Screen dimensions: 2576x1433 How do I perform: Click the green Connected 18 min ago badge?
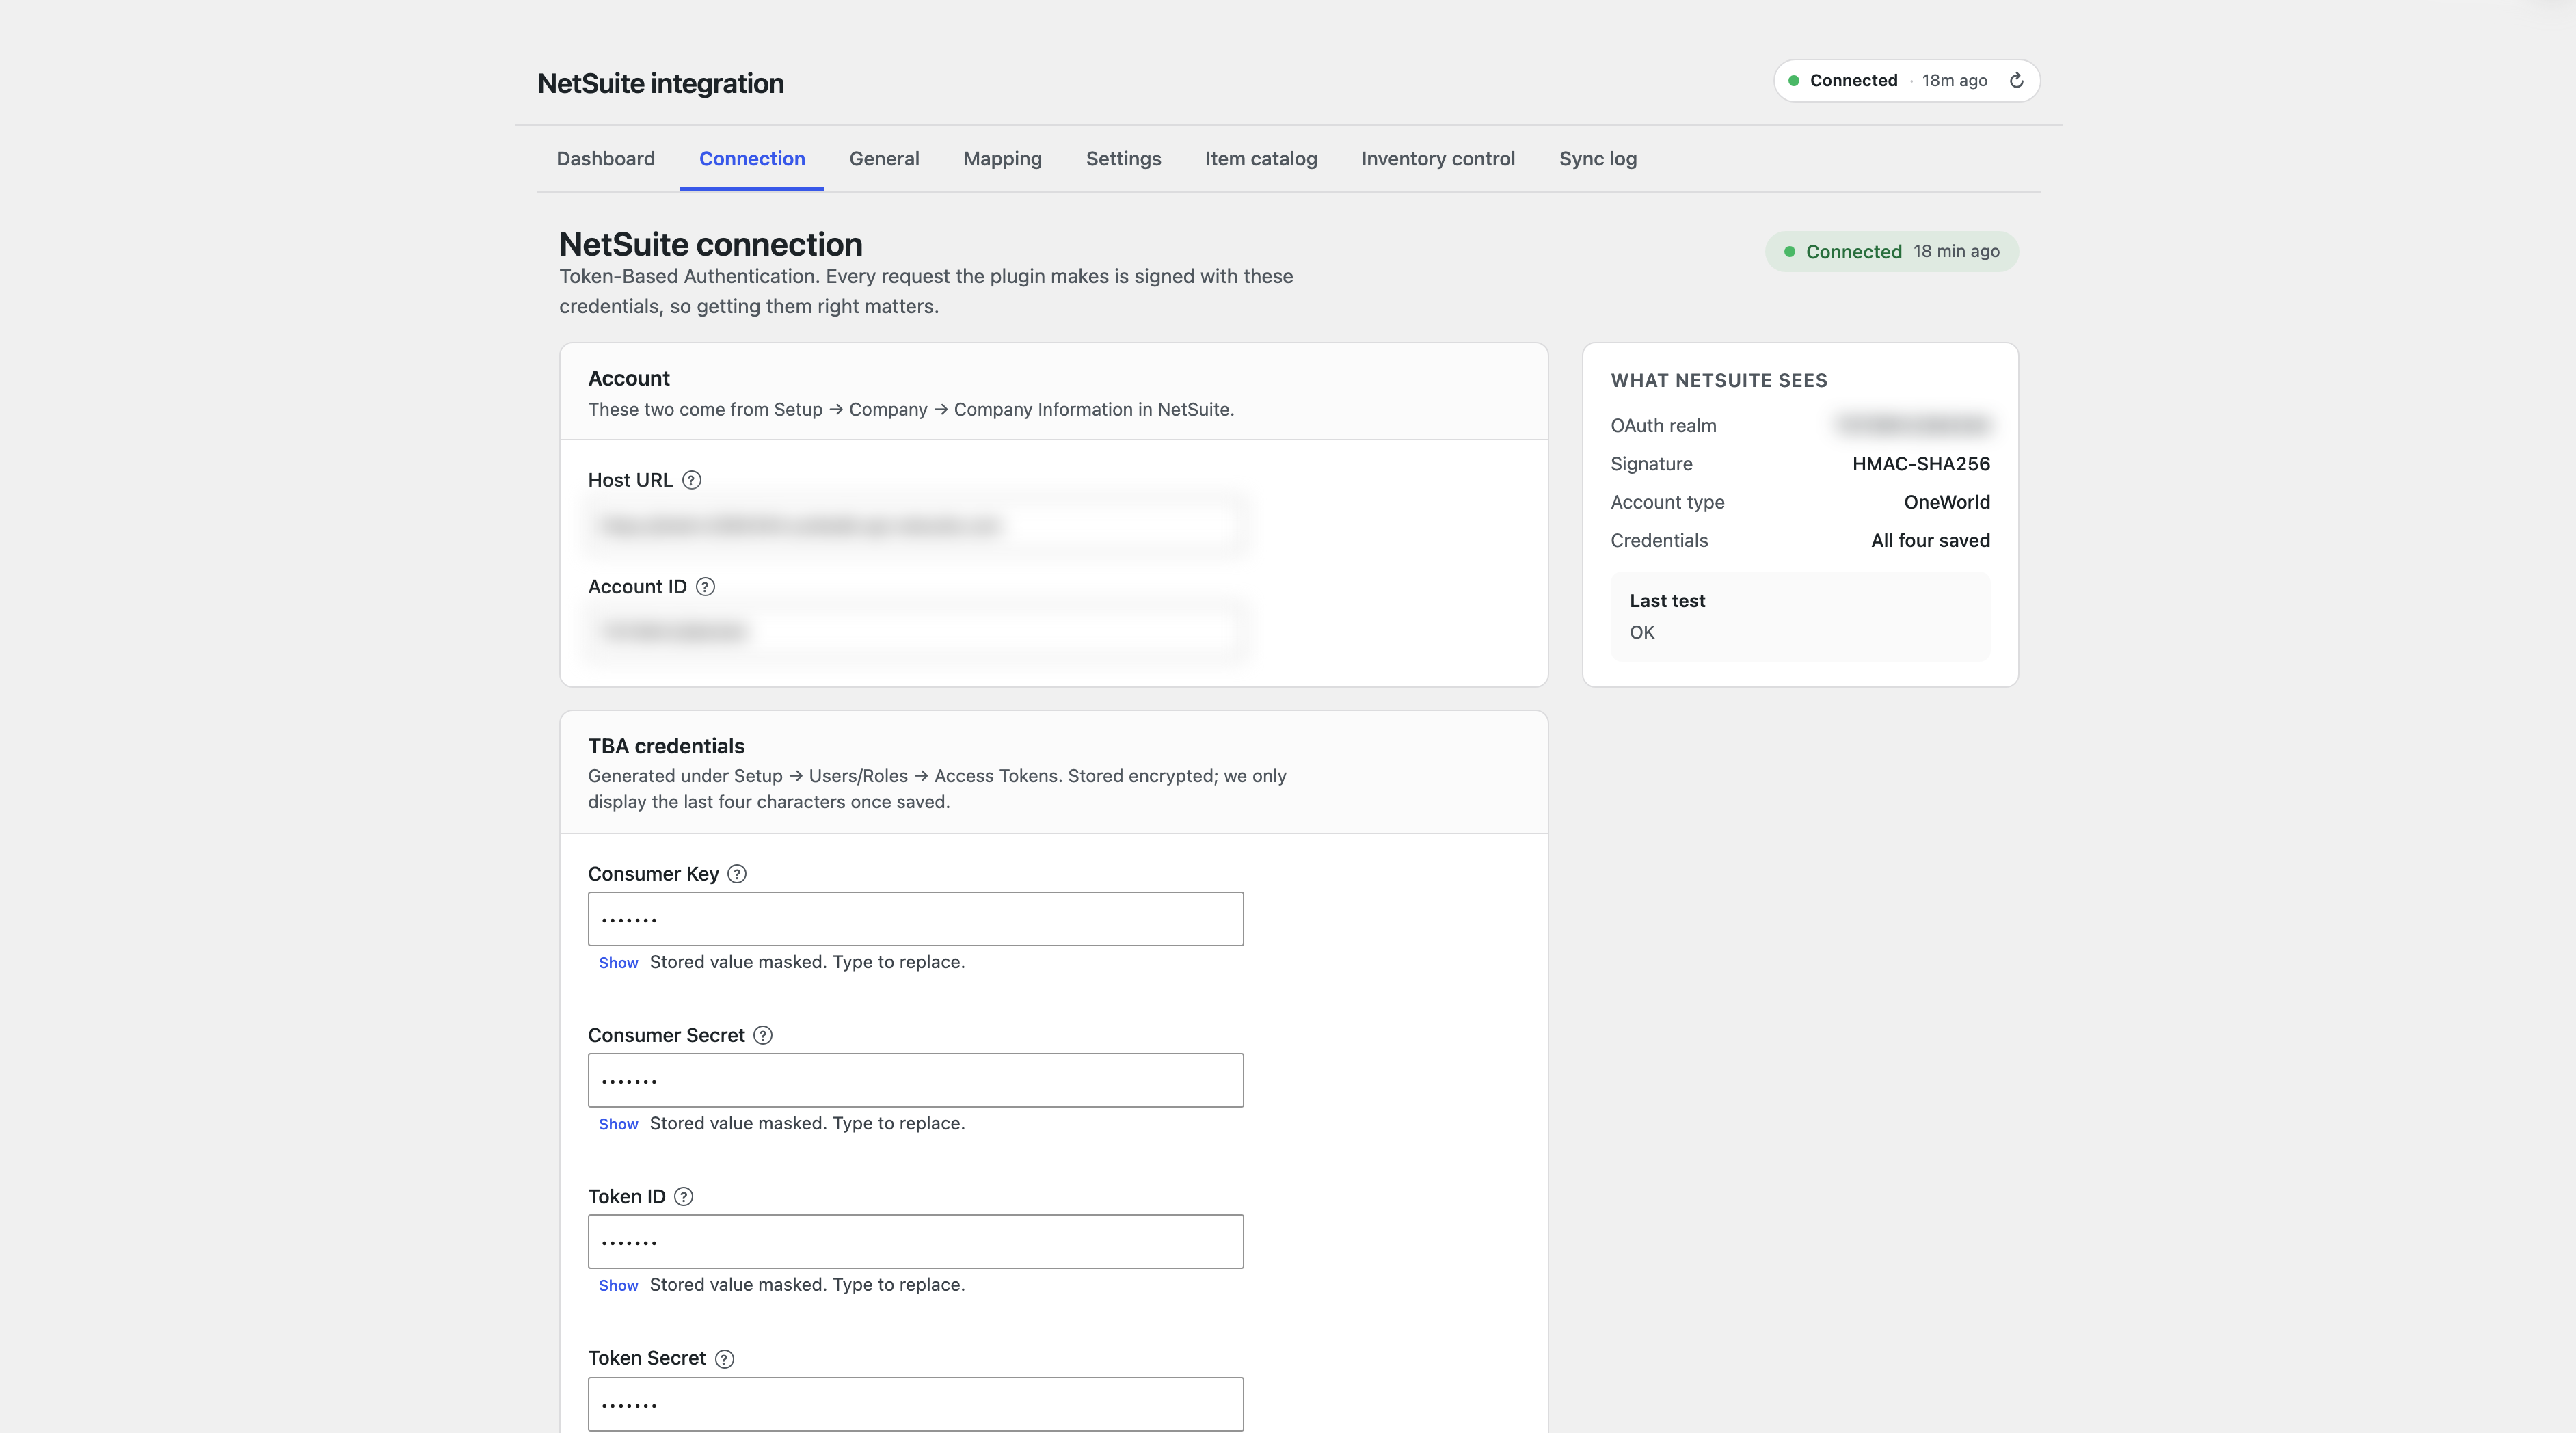pos(1892,252)
